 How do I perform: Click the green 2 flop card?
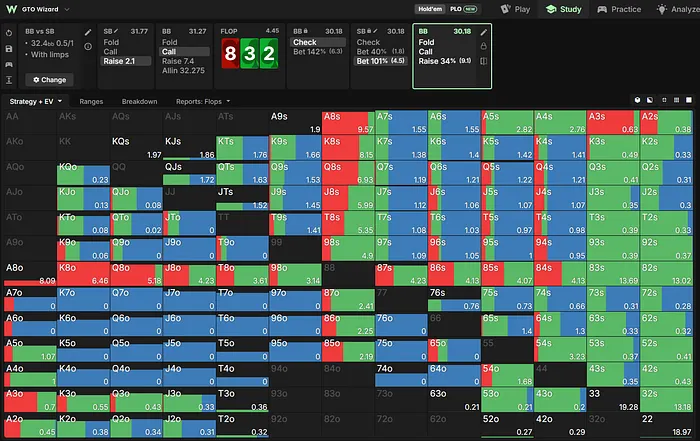[x=269, y=54]
